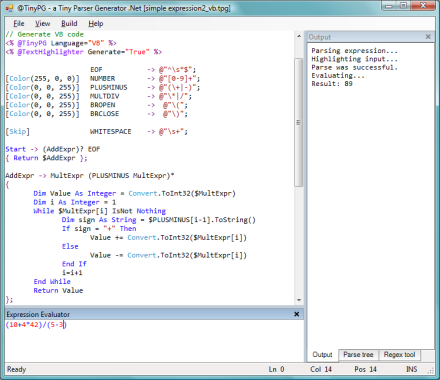The height and width of the screenshot is (380, 440).
Task: Close the Expression Evaluator panel
Action: tap(297, 314)
